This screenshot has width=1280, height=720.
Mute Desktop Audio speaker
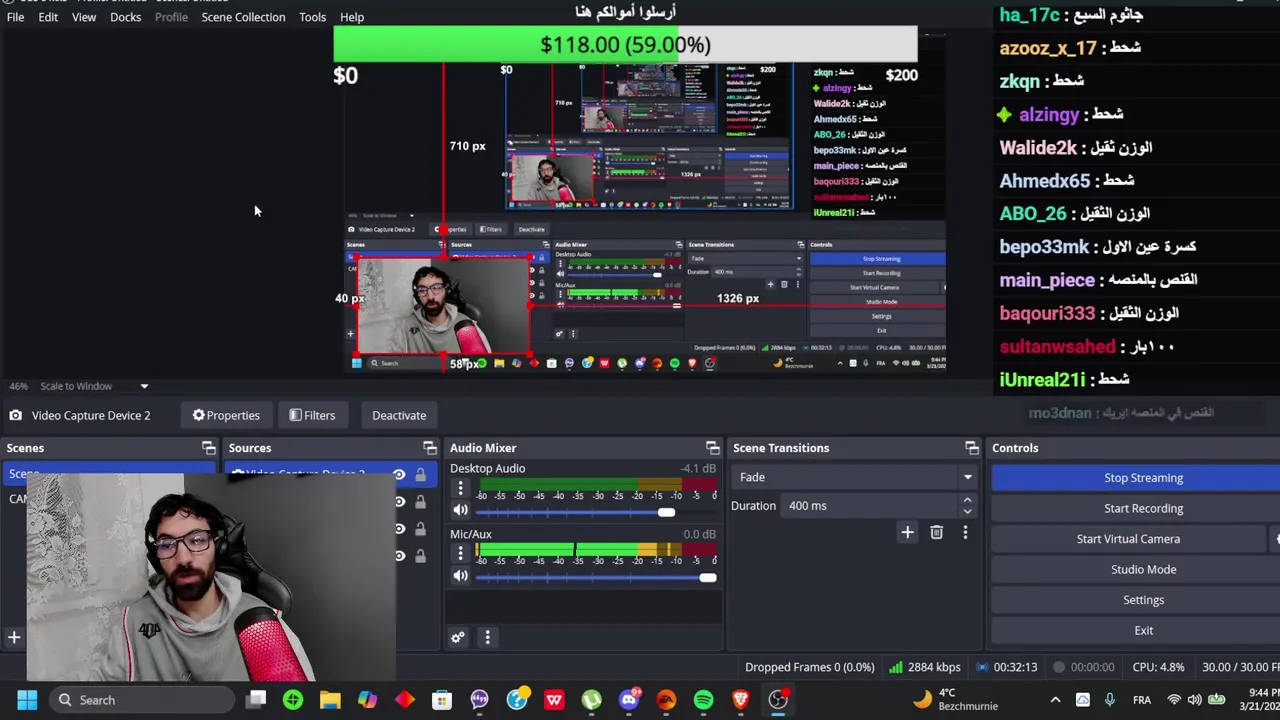(x=460, y=512)
